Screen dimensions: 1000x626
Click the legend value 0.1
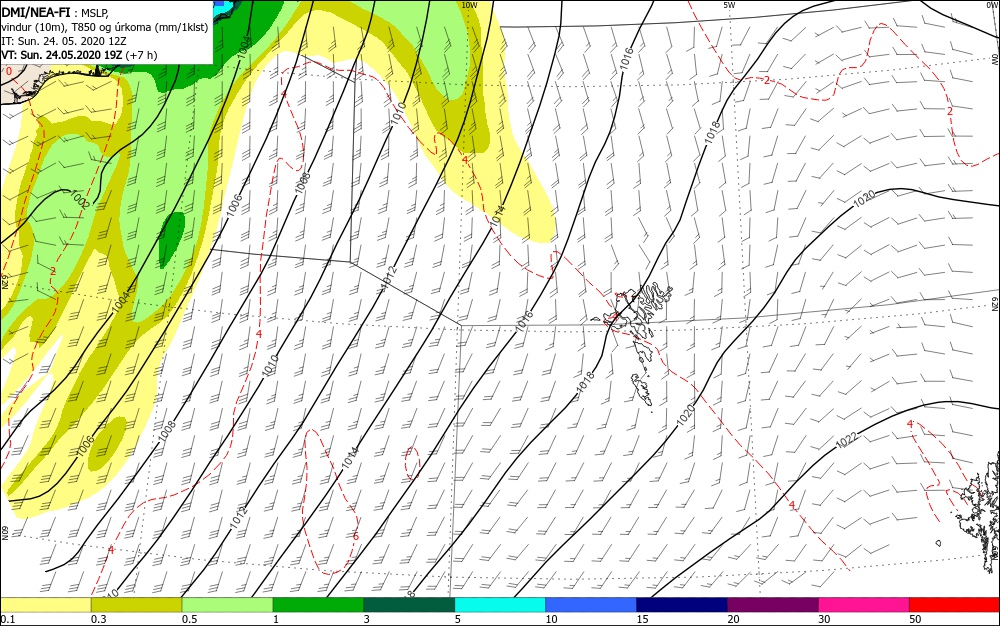click(8, 619)
